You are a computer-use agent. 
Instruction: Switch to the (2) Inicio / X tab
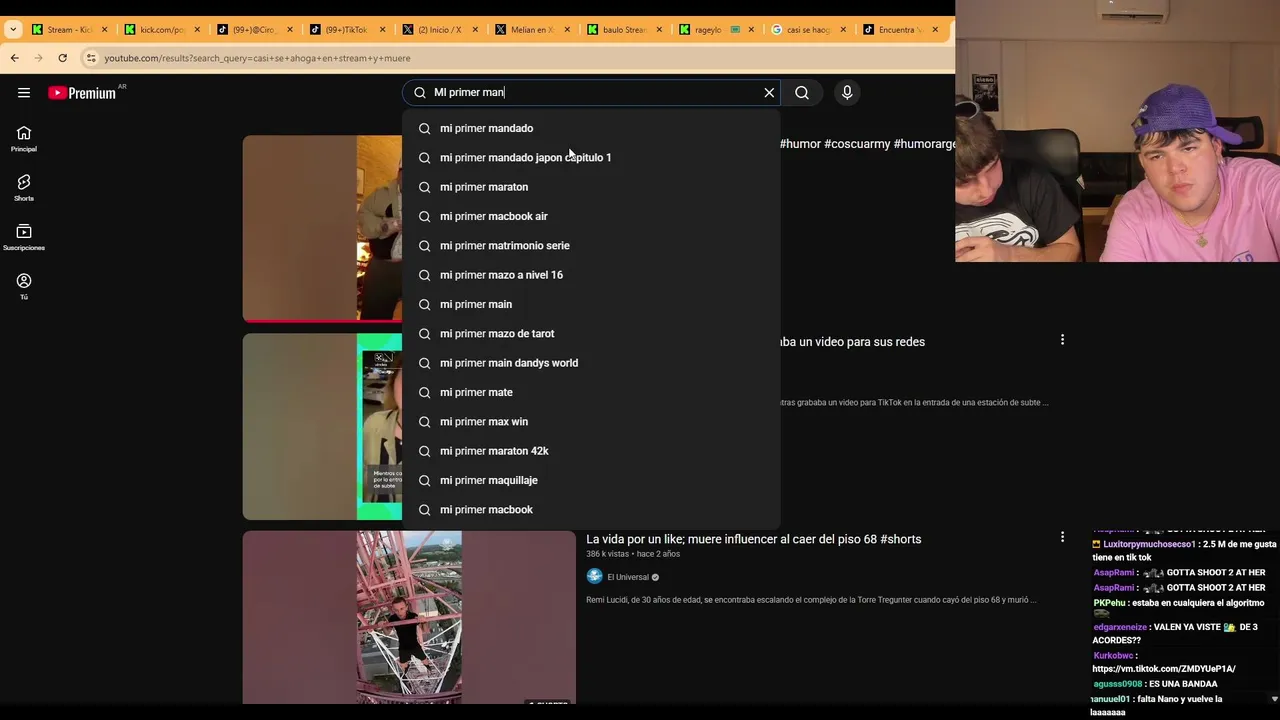click(441, 30)
